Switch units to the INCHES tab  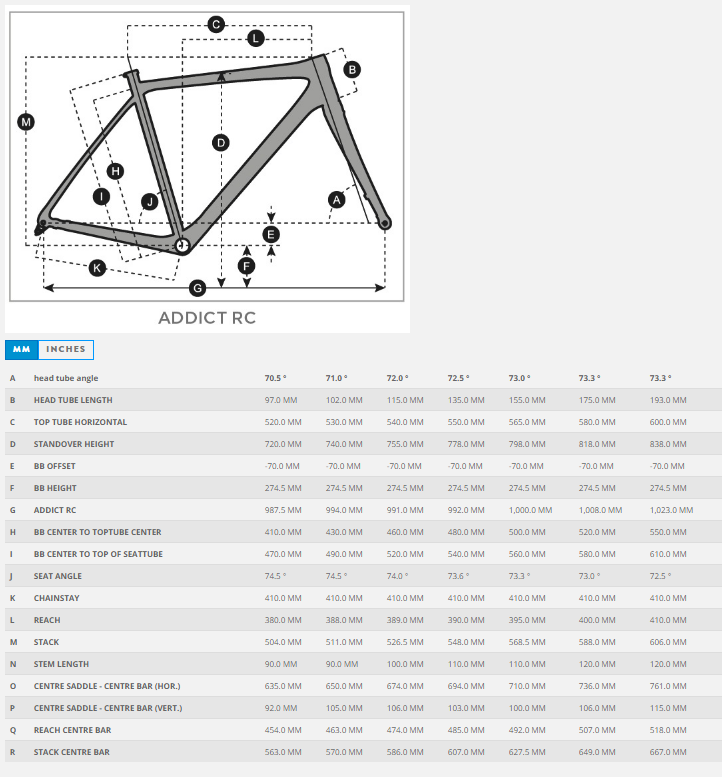click(x=66, y=350)
